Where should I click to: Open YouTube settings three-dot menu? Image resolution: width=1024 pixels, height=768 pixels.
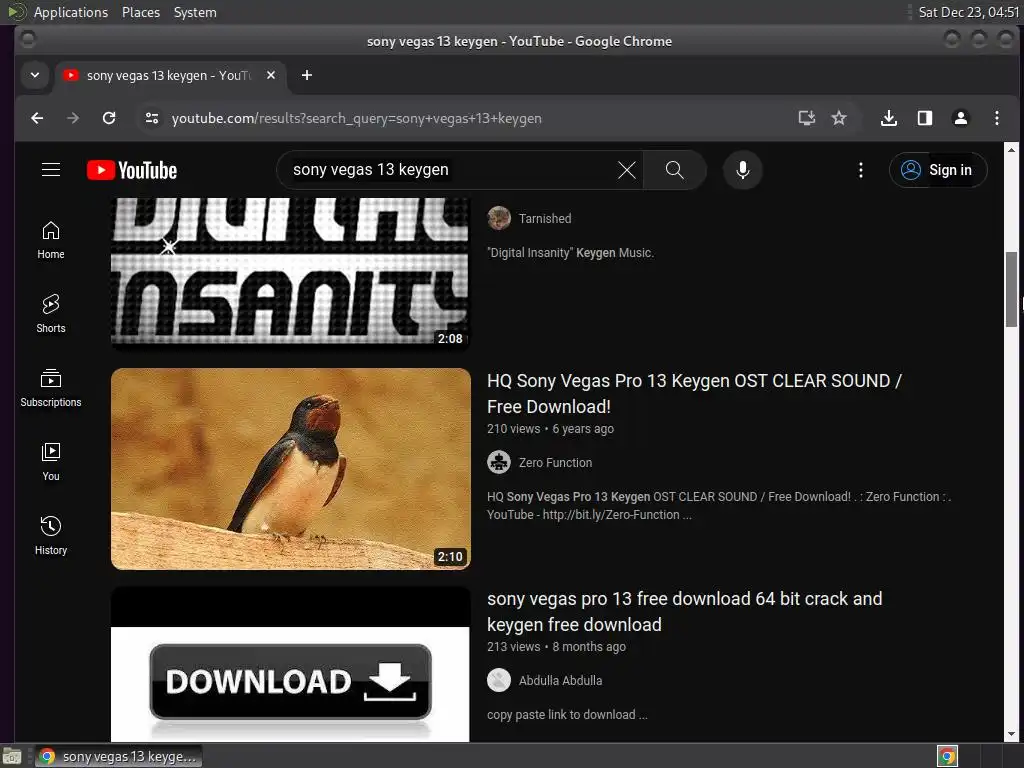click(861, 170)
